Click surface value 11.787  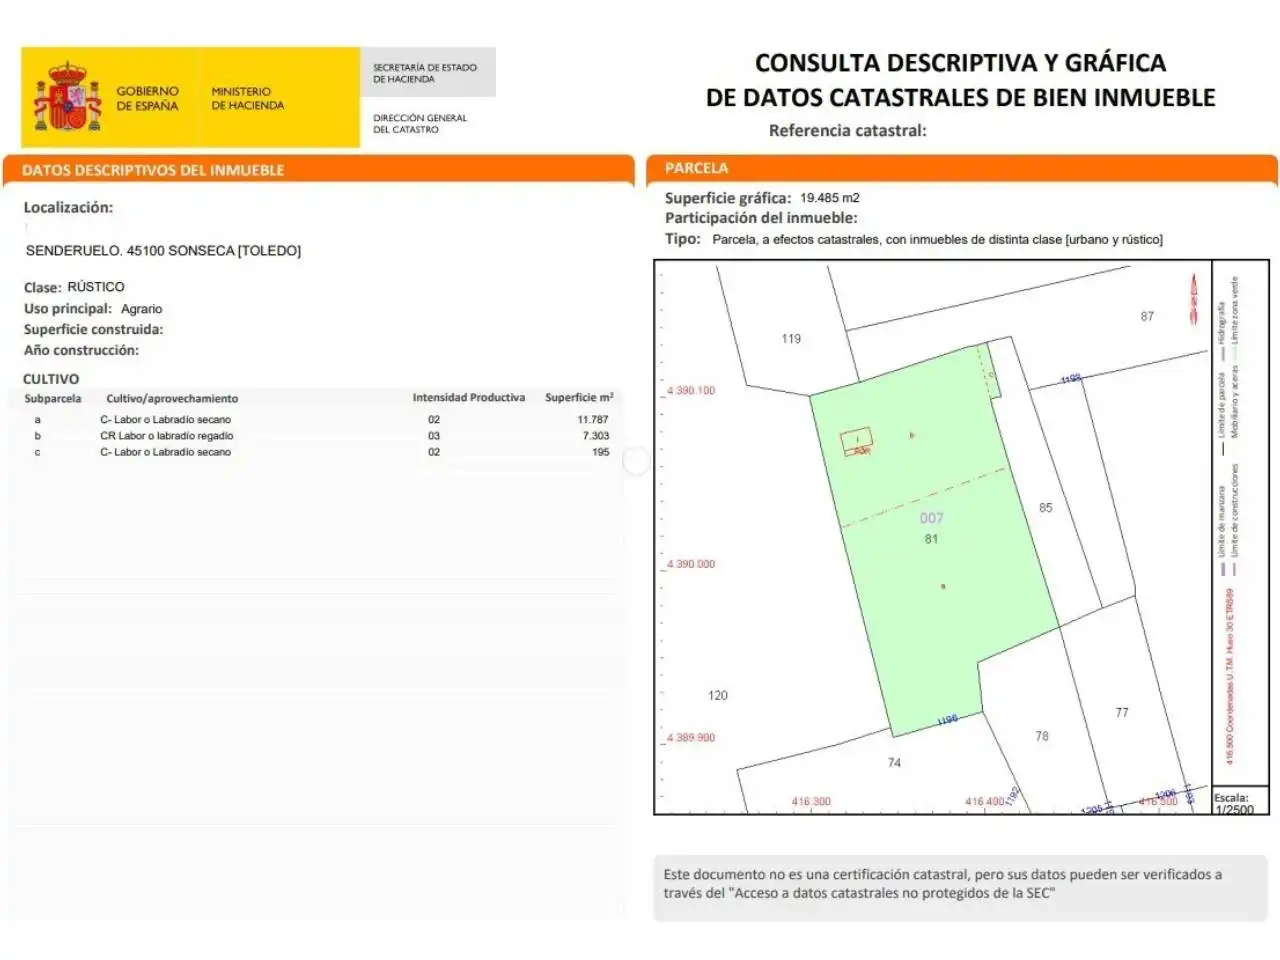[593, 420]
